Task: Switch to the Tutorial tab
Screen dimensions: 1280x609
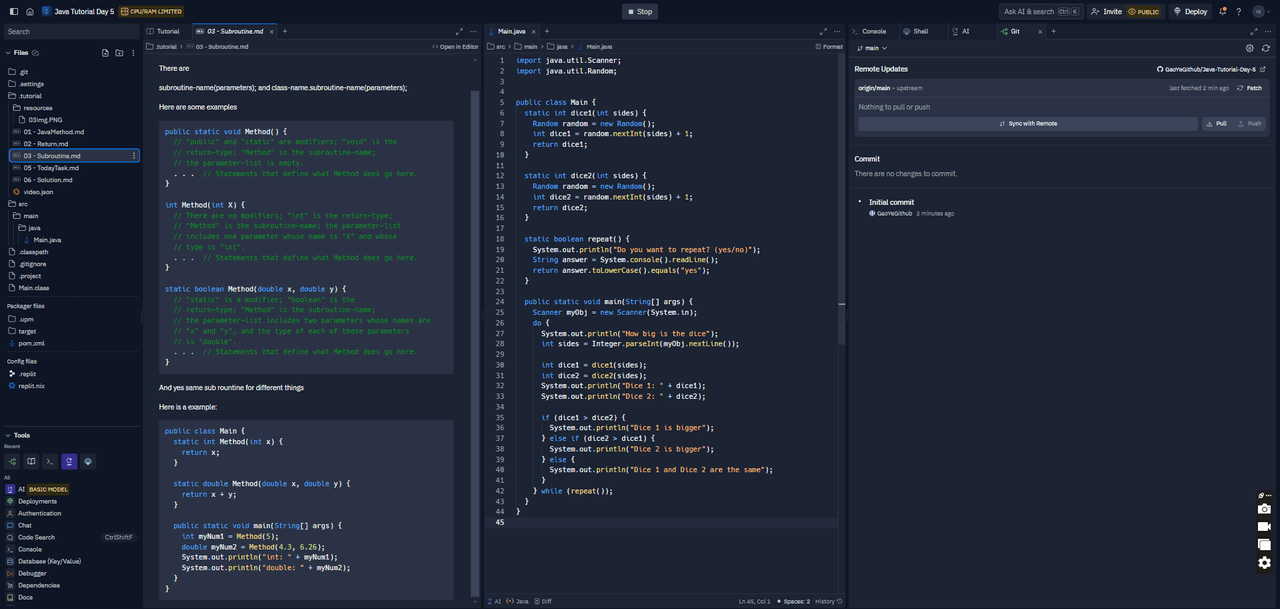Action: [163, 31]
